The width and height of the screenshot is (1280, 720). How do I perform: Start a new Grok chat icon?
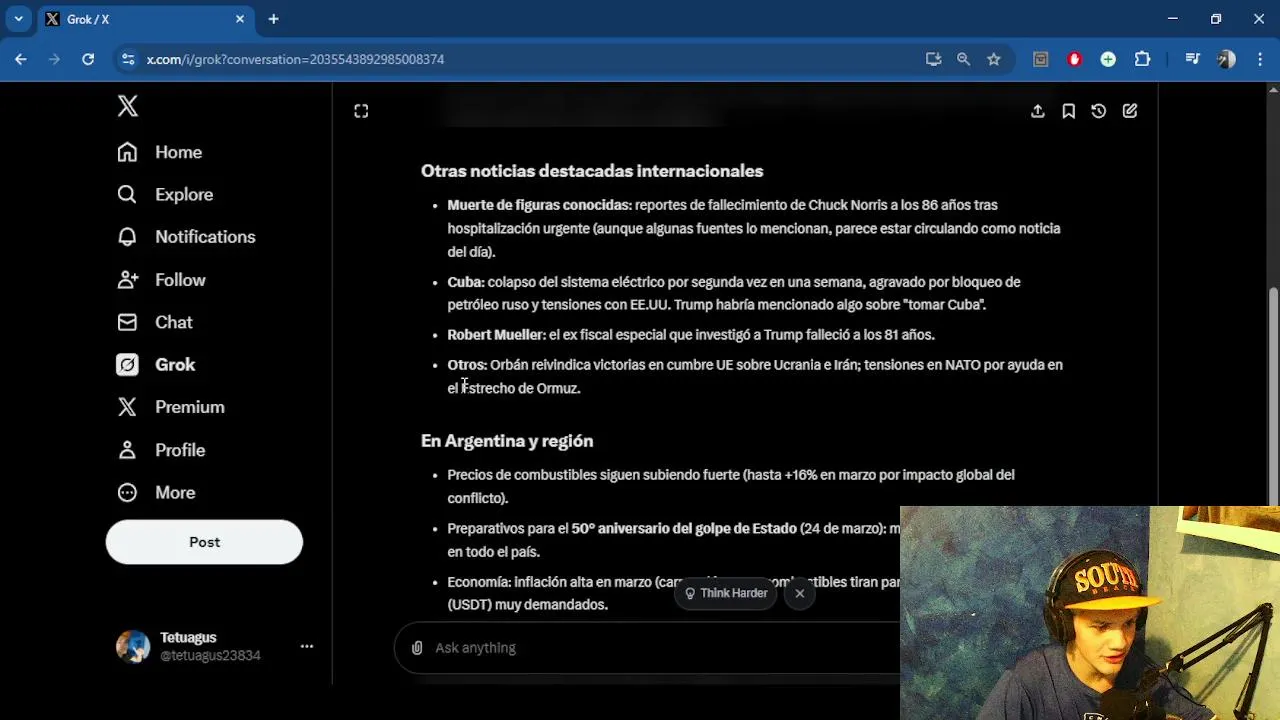(1130, 111)
